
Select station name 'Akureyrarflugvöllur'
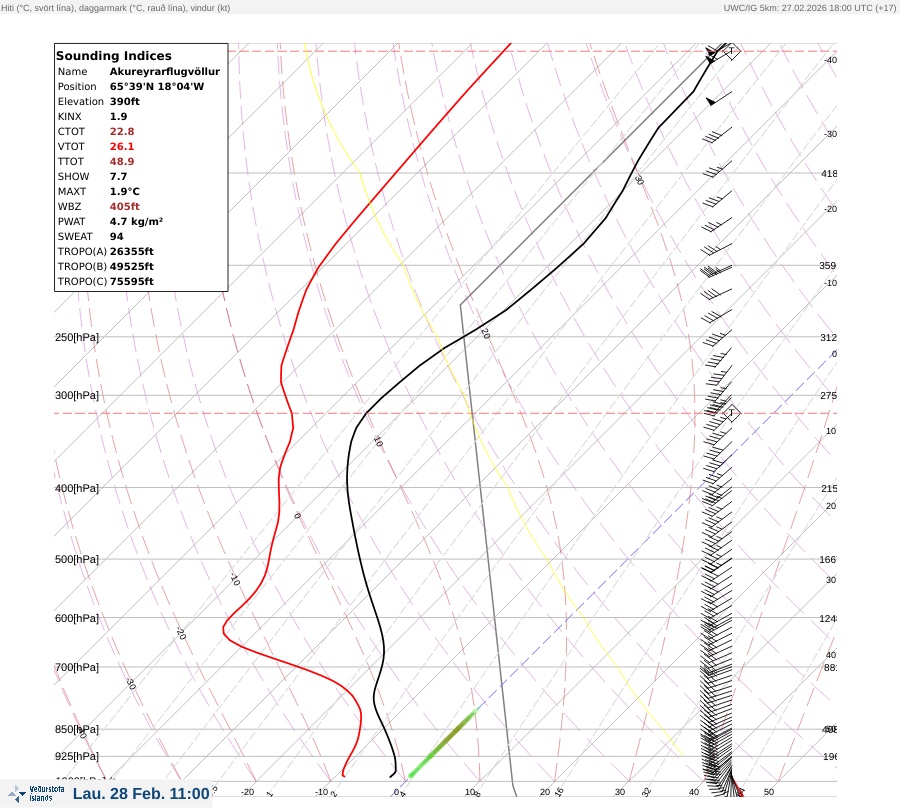pyautogui.click(x=165, y=71)
